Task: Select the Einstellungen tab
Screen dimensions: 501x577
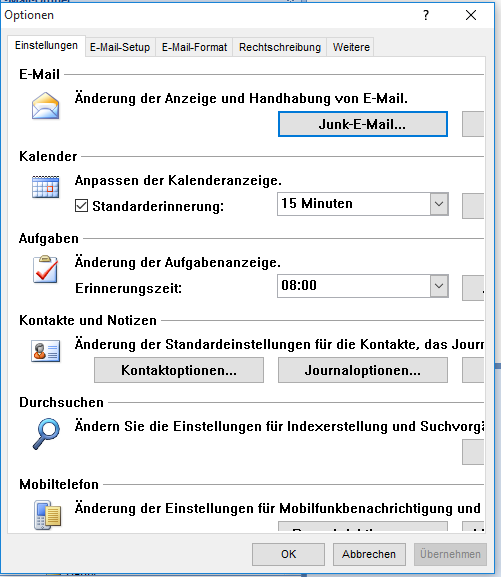Action: pos(46,46)
